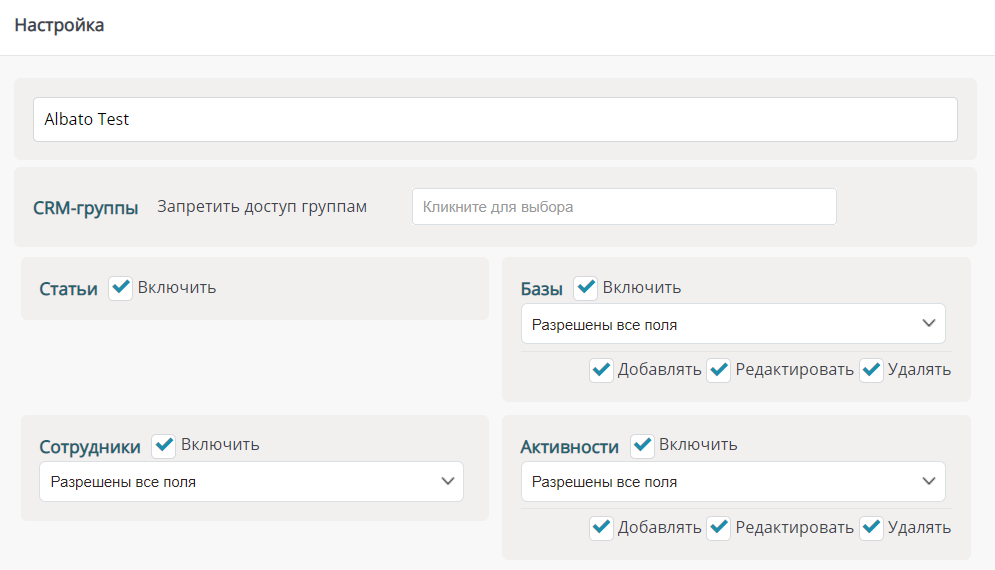Image resolution: width=995 pixels, height=570 pixels.
Task: Expand Сотрудники allowed fields dropdown
Action: [x=251, y=481]
